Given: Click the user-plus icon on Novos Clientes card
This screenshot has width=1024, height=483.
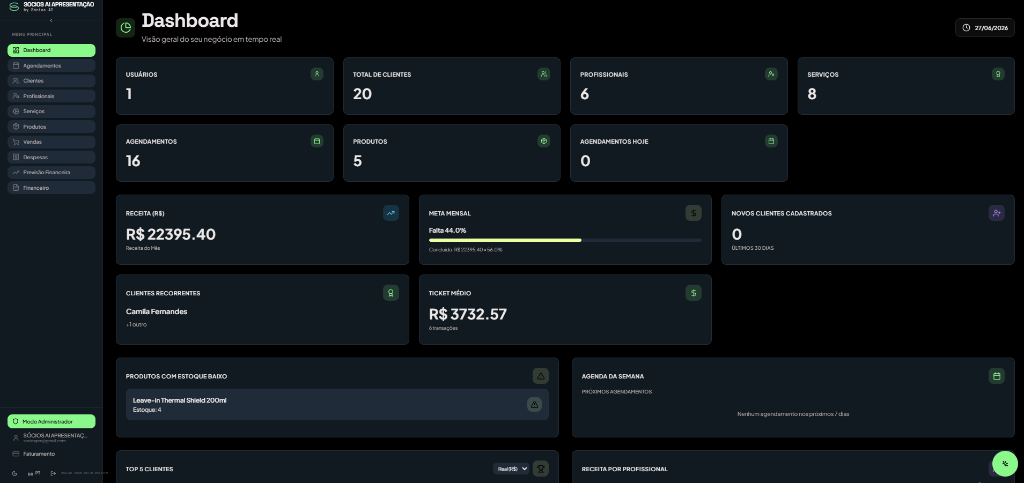Looking at the screenshot, I should (x=997, y=213).
